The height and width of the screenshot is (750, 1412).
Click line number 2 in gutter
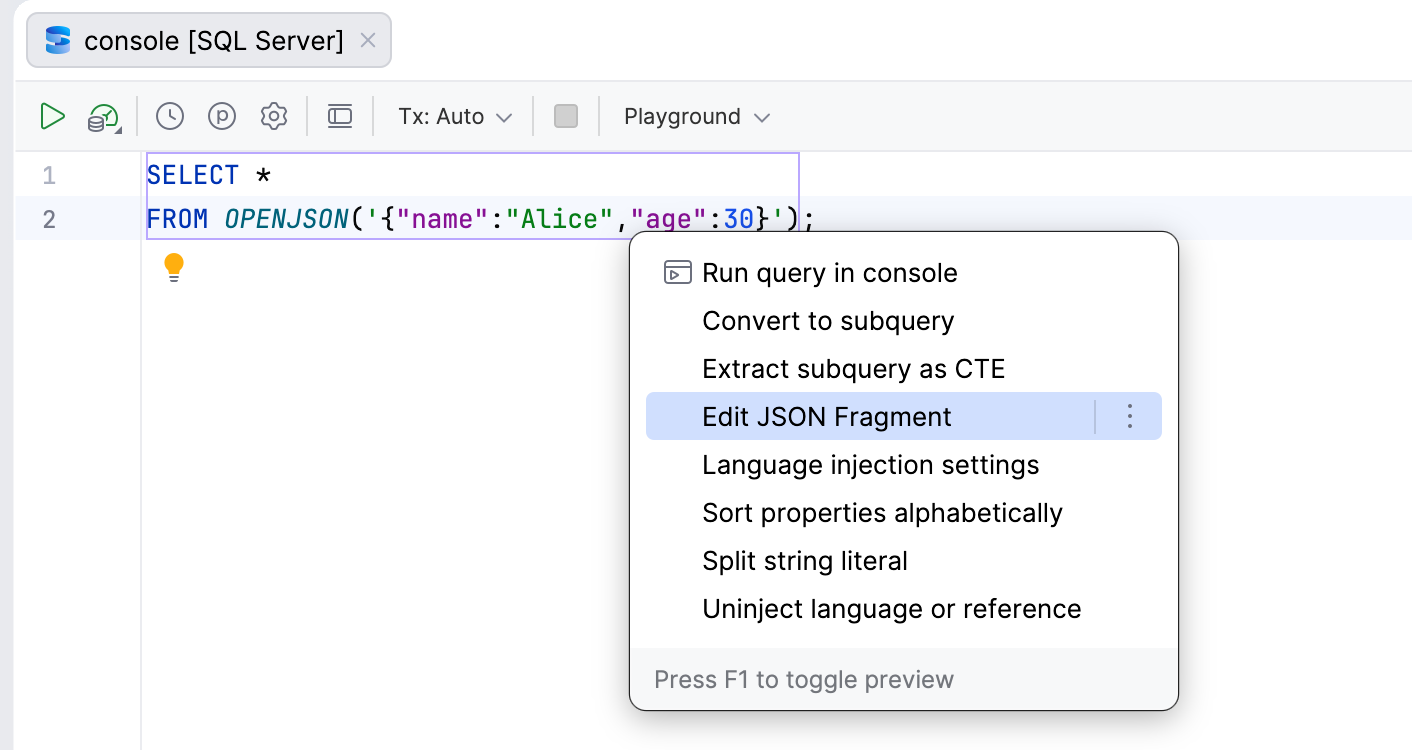(49, 219)
